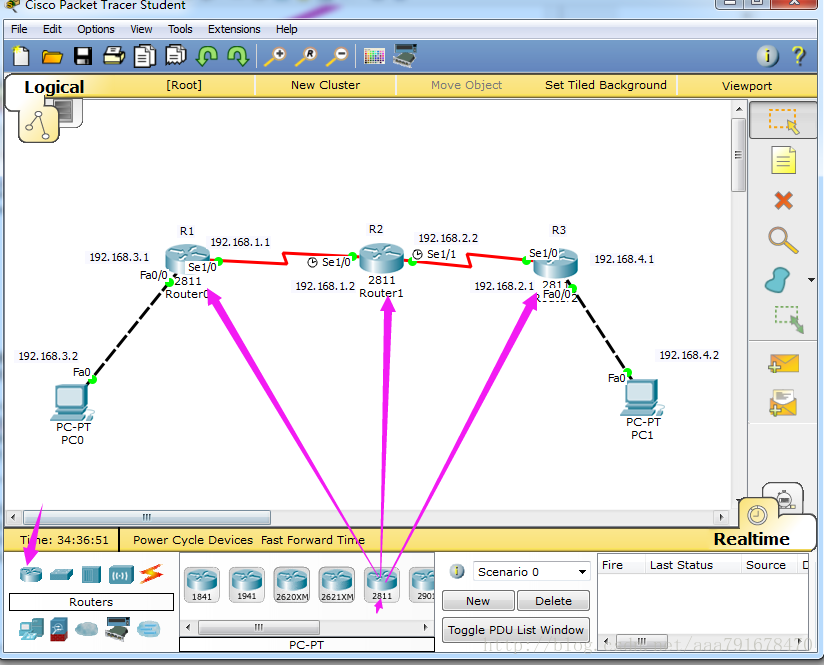Zoom in with the plus magnifier
The width and height of the screenshot is (824, 665).
click(x=275, y=56)
